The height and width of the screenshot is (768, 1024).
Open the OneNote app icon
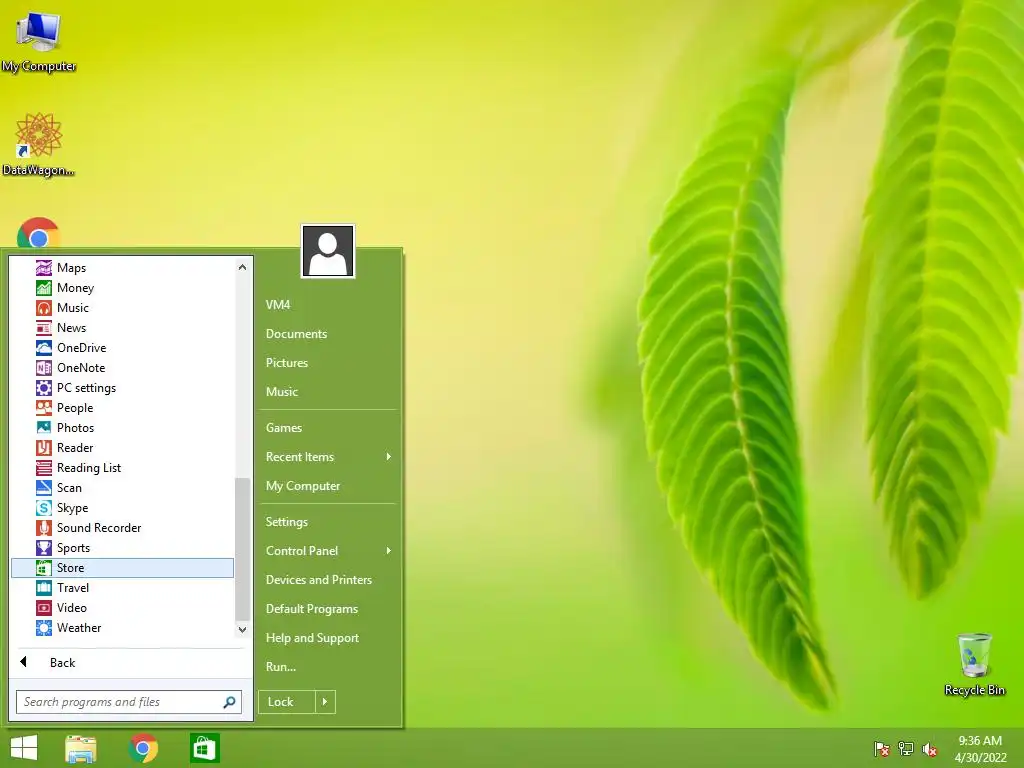click(x=44, y=368)
